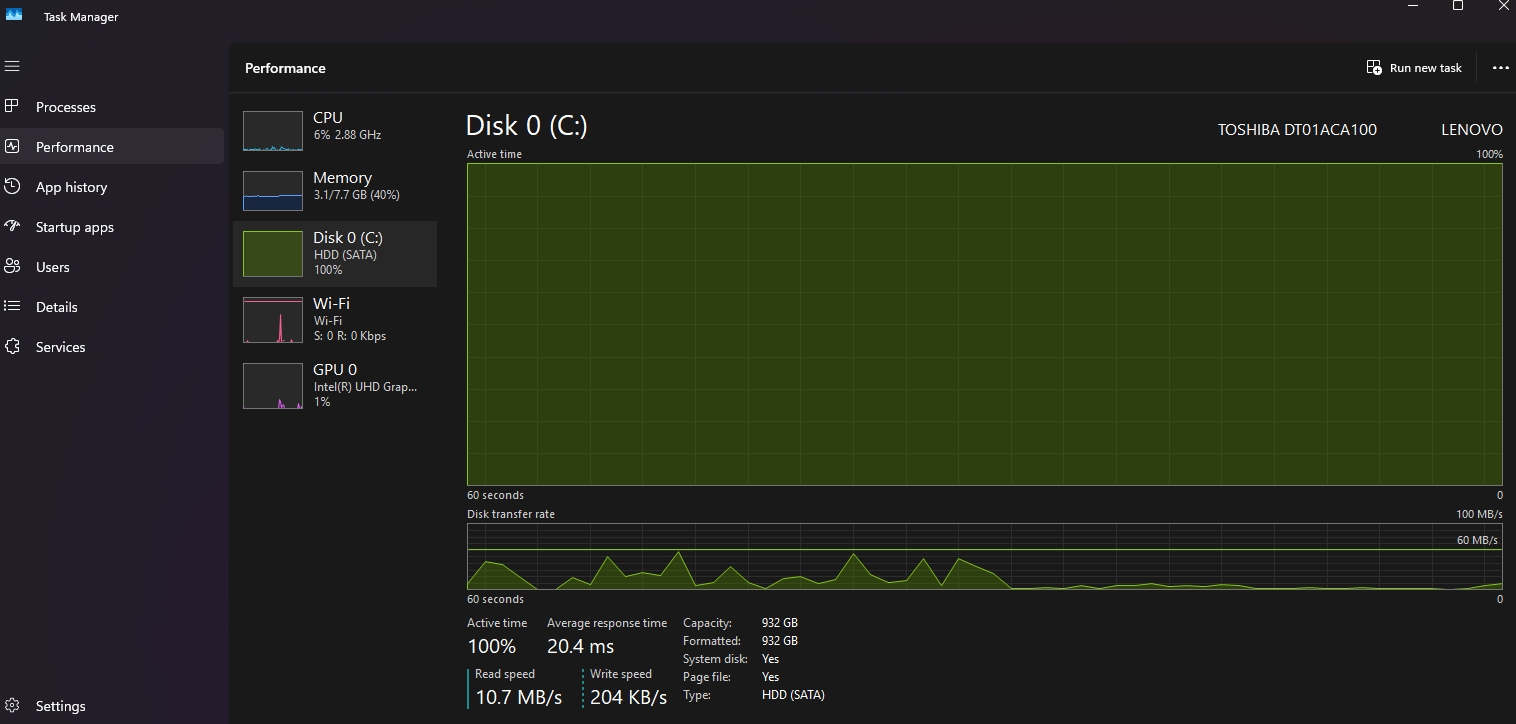Click the Details list icon
1516x724 pixels.
[x=12, y=306]
